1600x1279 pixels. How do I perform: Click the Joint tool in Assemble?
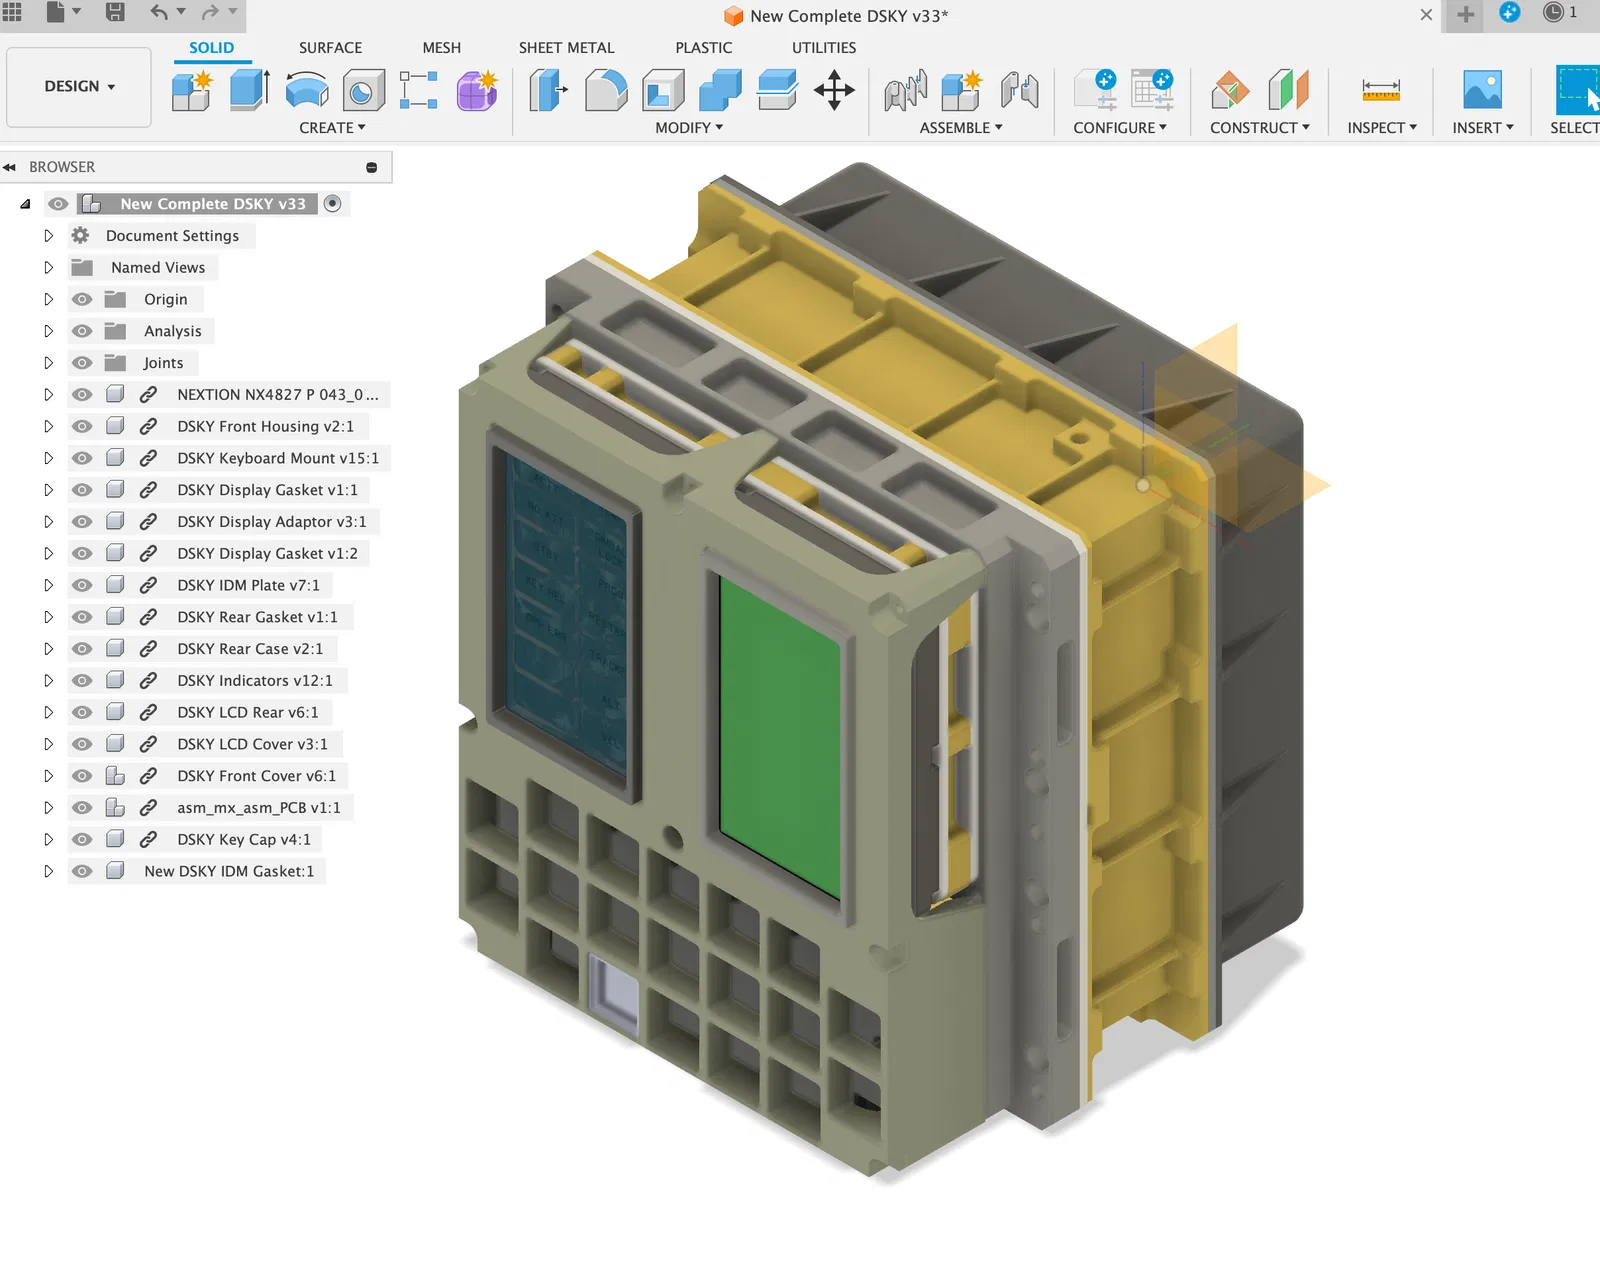point(906,90)
